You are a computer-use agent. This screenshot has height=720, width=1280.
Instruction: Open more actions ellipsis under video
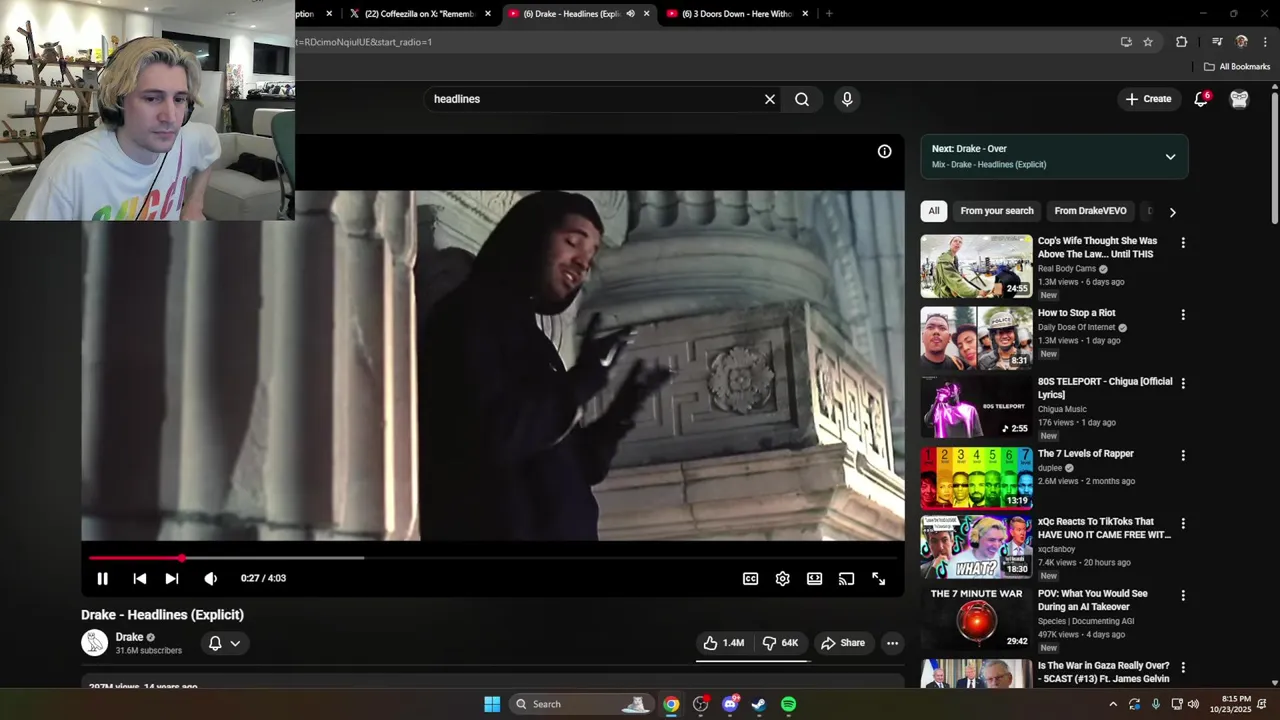click(x=892, y=643)
